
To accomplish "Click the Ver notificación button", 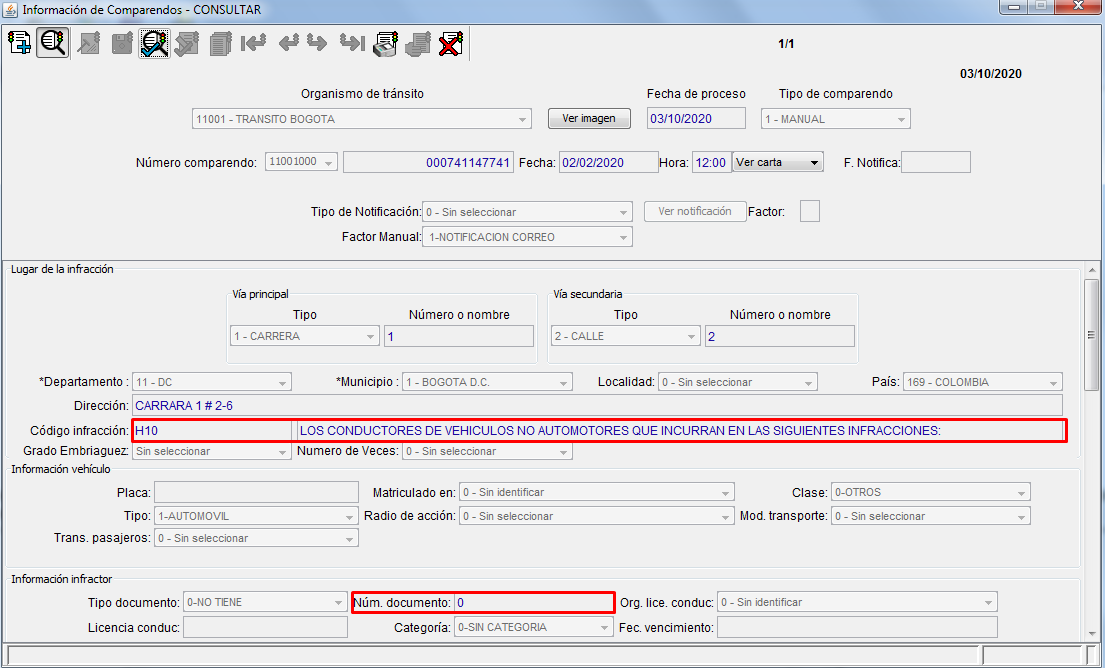I will 695,211.
